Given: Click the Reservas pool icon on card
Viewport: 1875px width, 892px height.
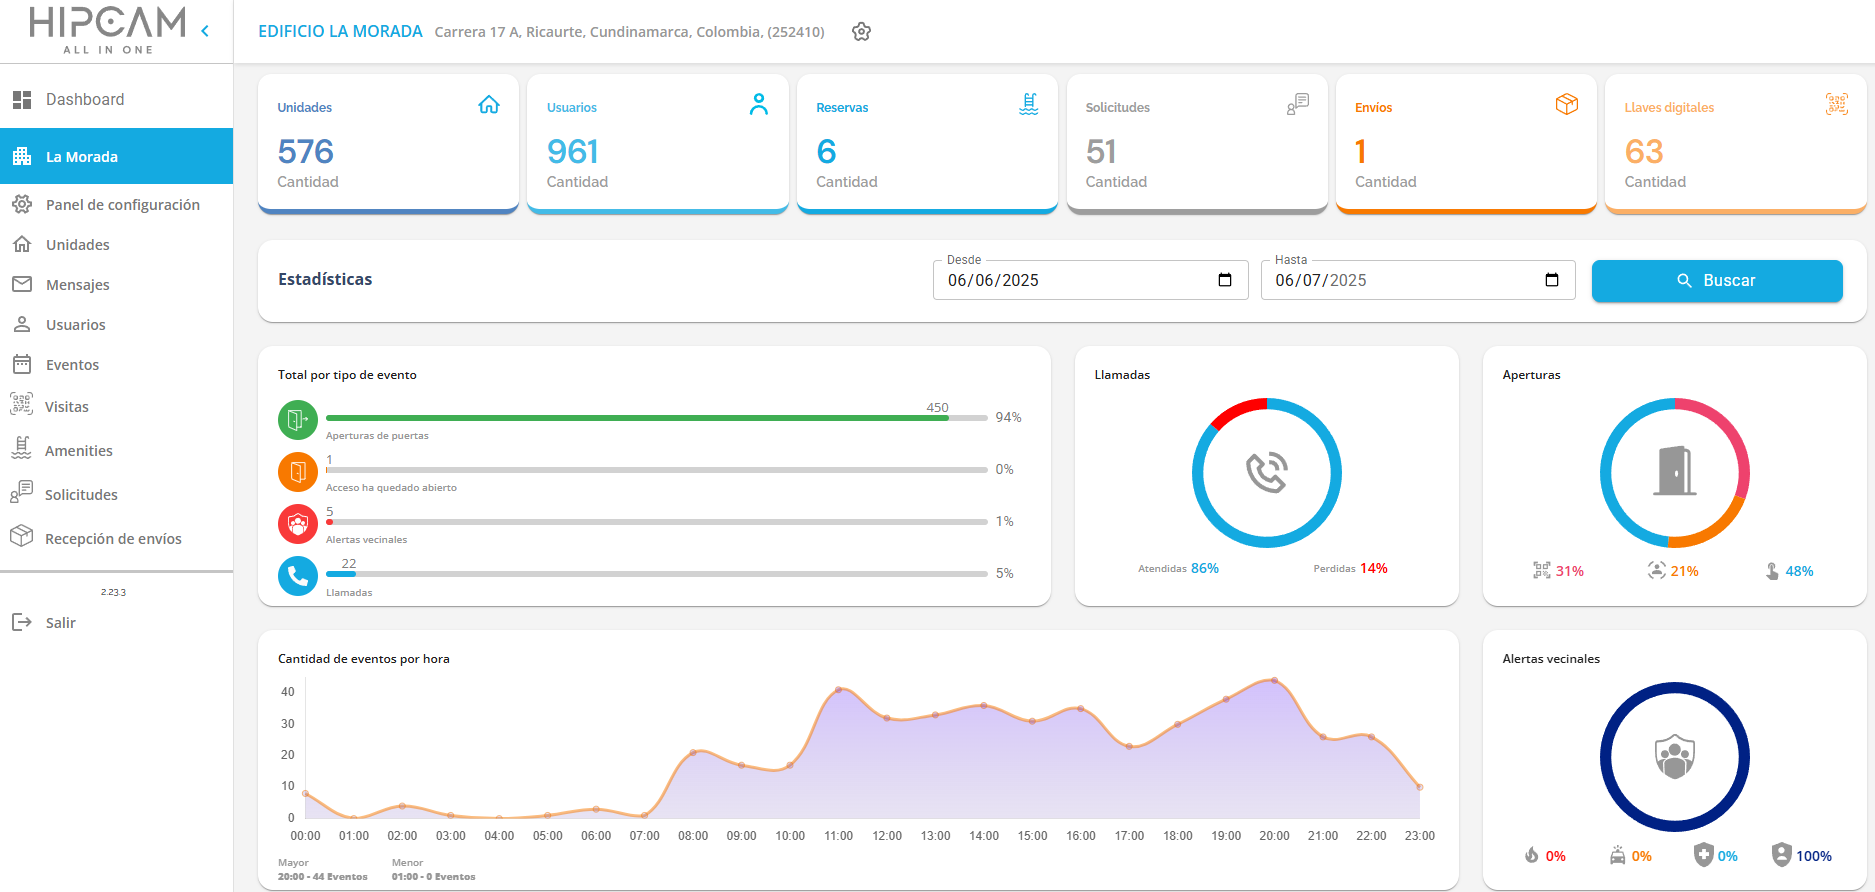Looking at the screenshot, I should [x=1029, y=104].
